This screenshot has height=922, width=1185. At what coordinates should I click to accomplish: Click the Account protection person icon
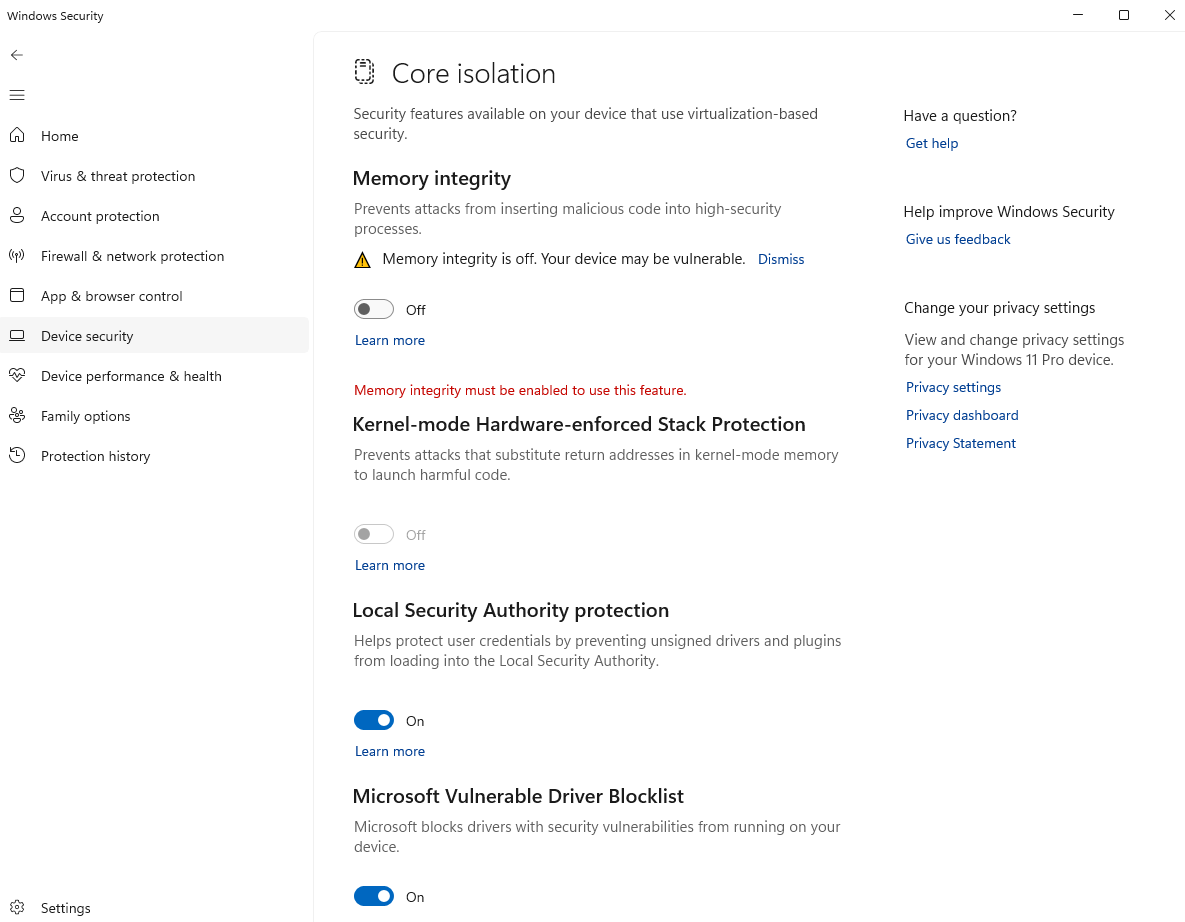[17, 216]
